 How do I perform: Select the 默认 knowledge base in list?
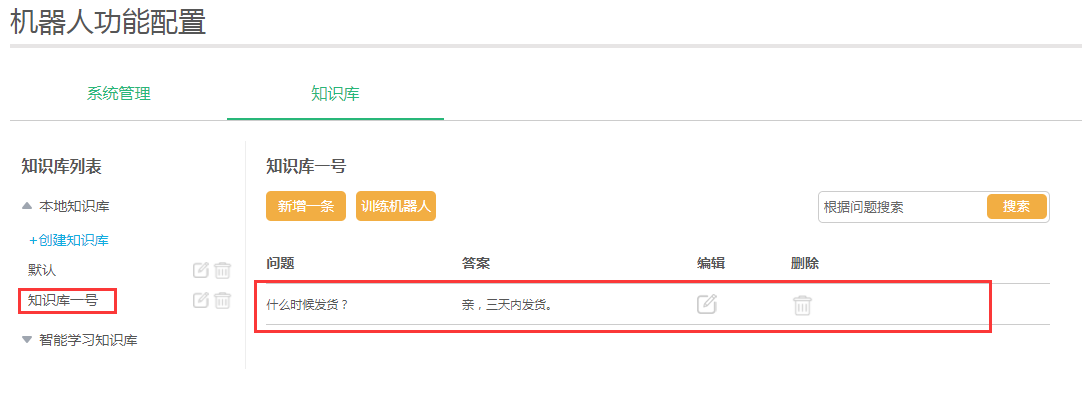click(41, 270)
